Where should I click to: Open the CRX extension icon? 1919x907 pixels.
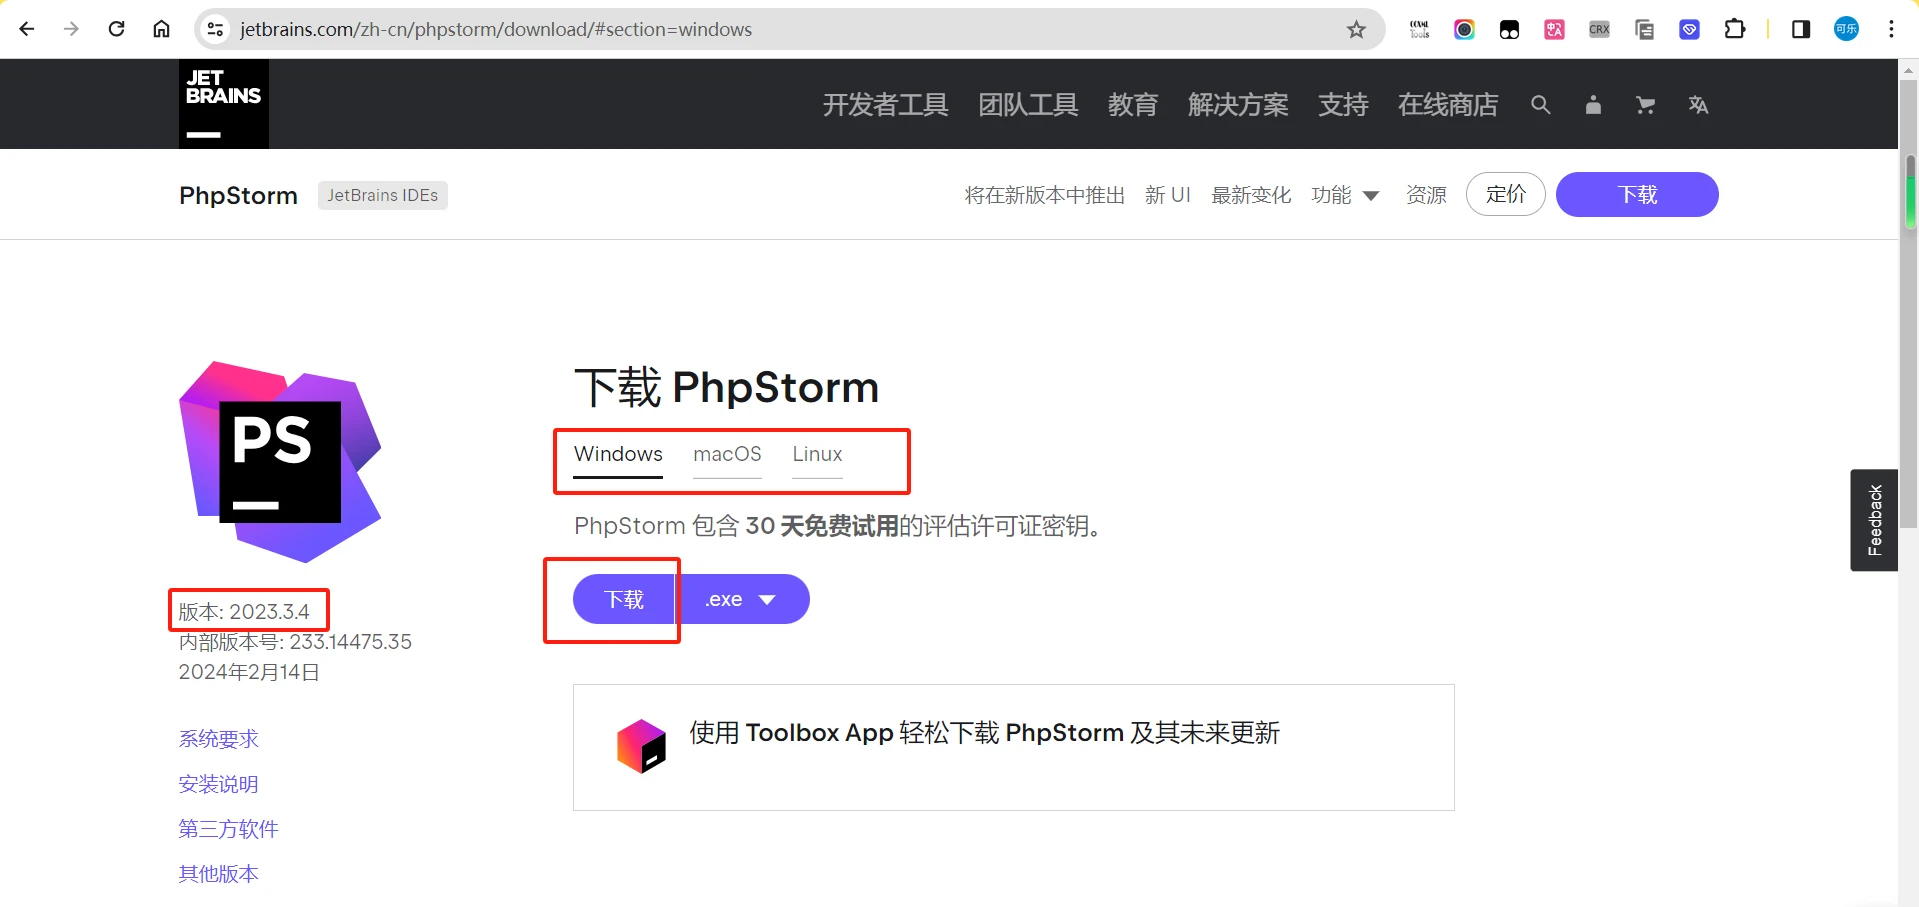1599,29
